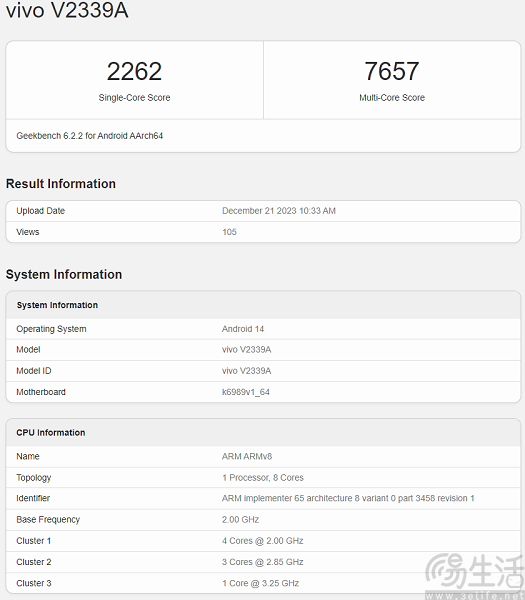Click the 1 Processor, 8 Cores topology value
The image size is (525, 600).
tap(263, 478)
